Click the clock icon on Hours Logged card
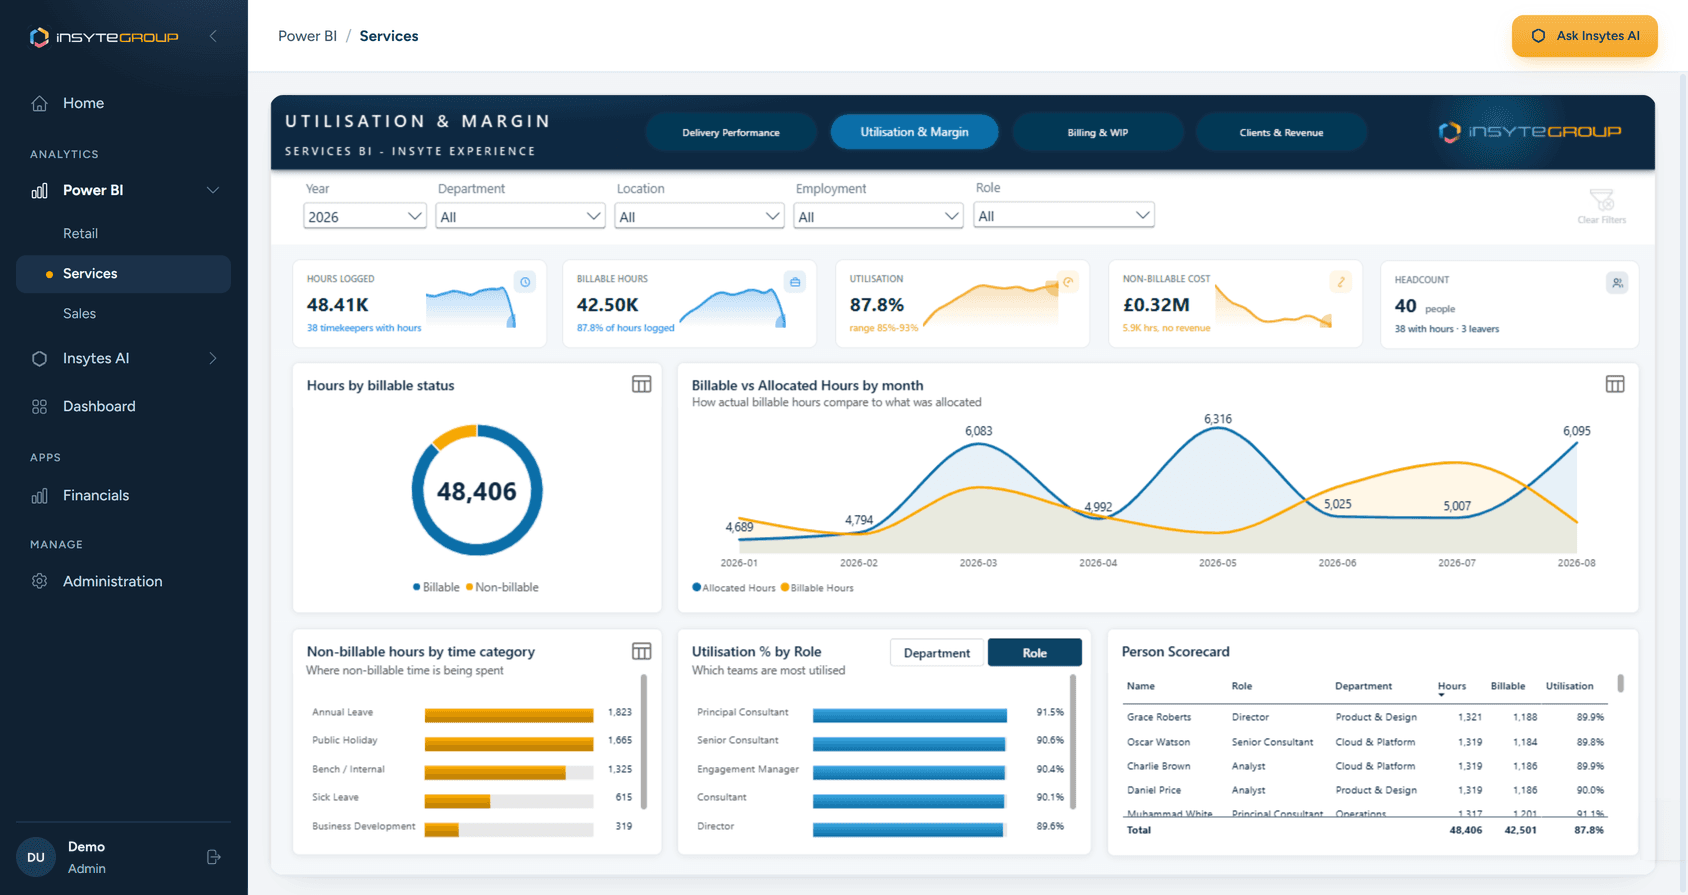The width and height of the screenshot is (1688, 895). click(525, 282)
